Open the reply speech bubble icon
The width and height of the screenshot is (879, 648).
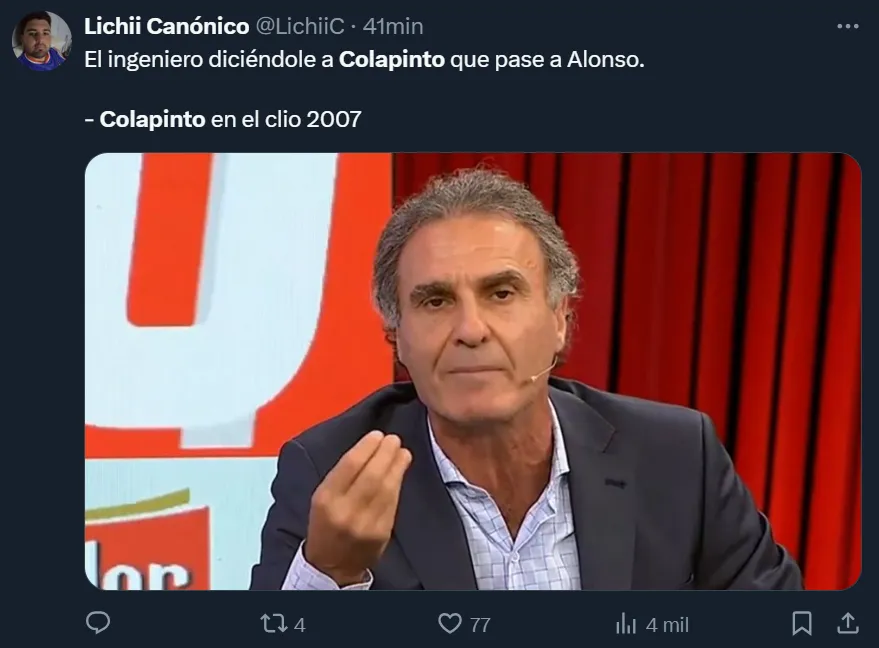pyautogui.click(x=98, y=623)
